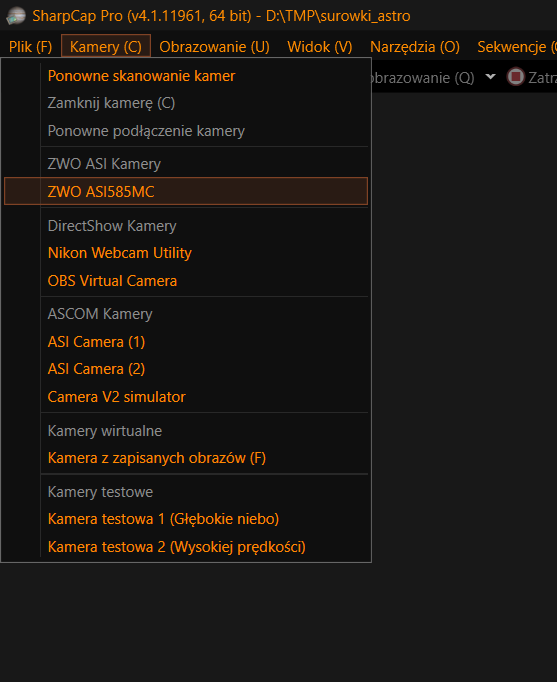
Task: Open Kamera z zapisanych obrazów (F)
Action: pos(157,458)
